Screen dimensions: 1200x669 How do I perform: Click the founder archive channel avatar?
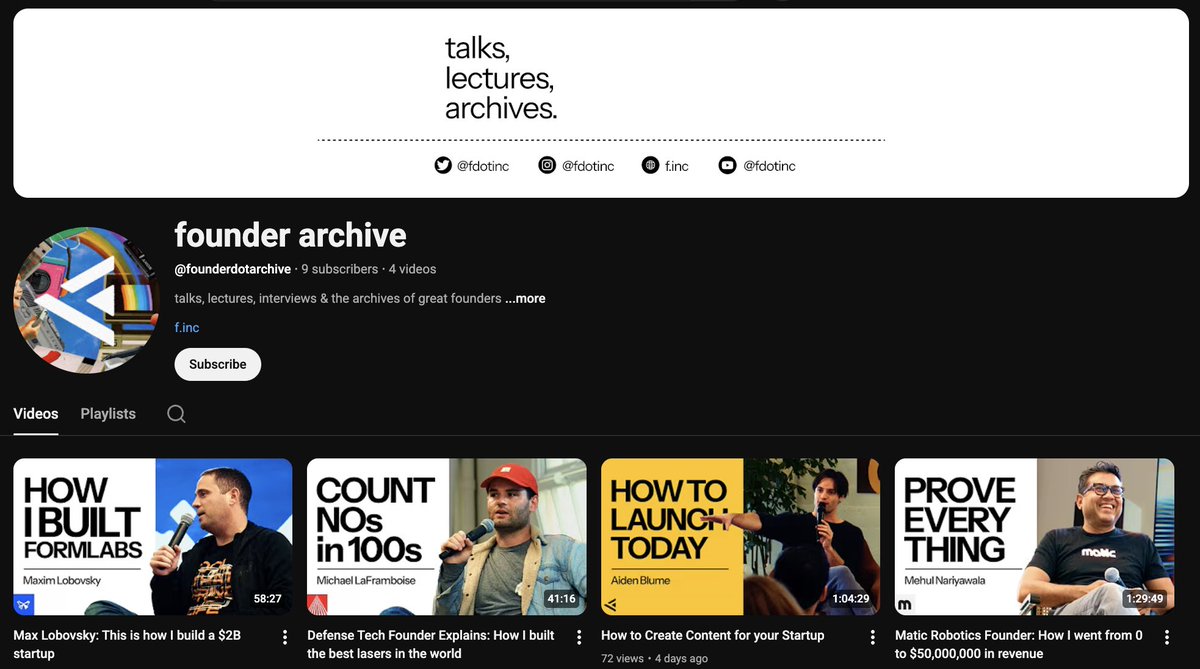88,300
